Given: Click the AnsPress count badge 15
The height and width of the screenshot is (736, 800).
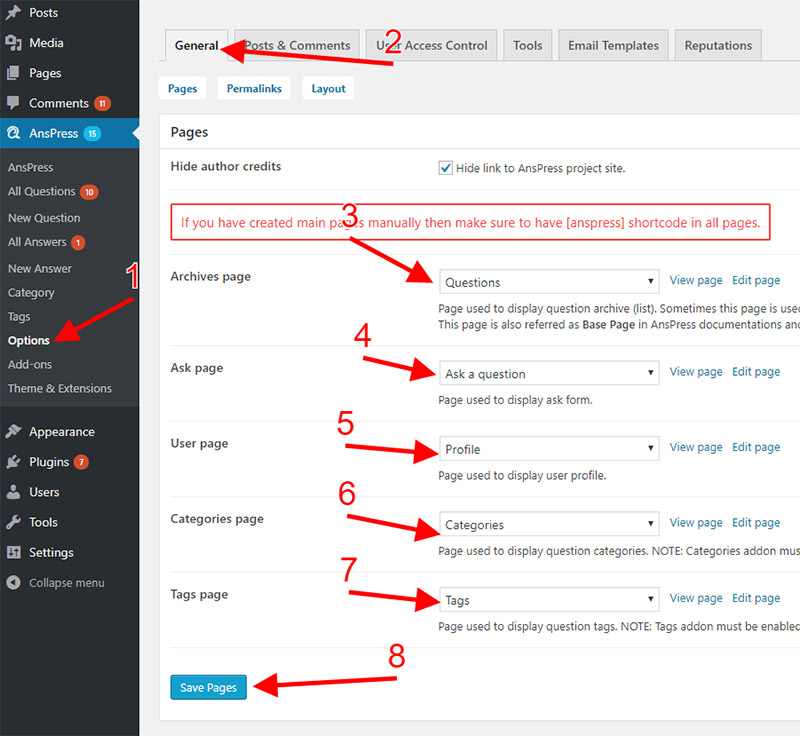Looking at the screenshot, I should (x=92, y=134).
